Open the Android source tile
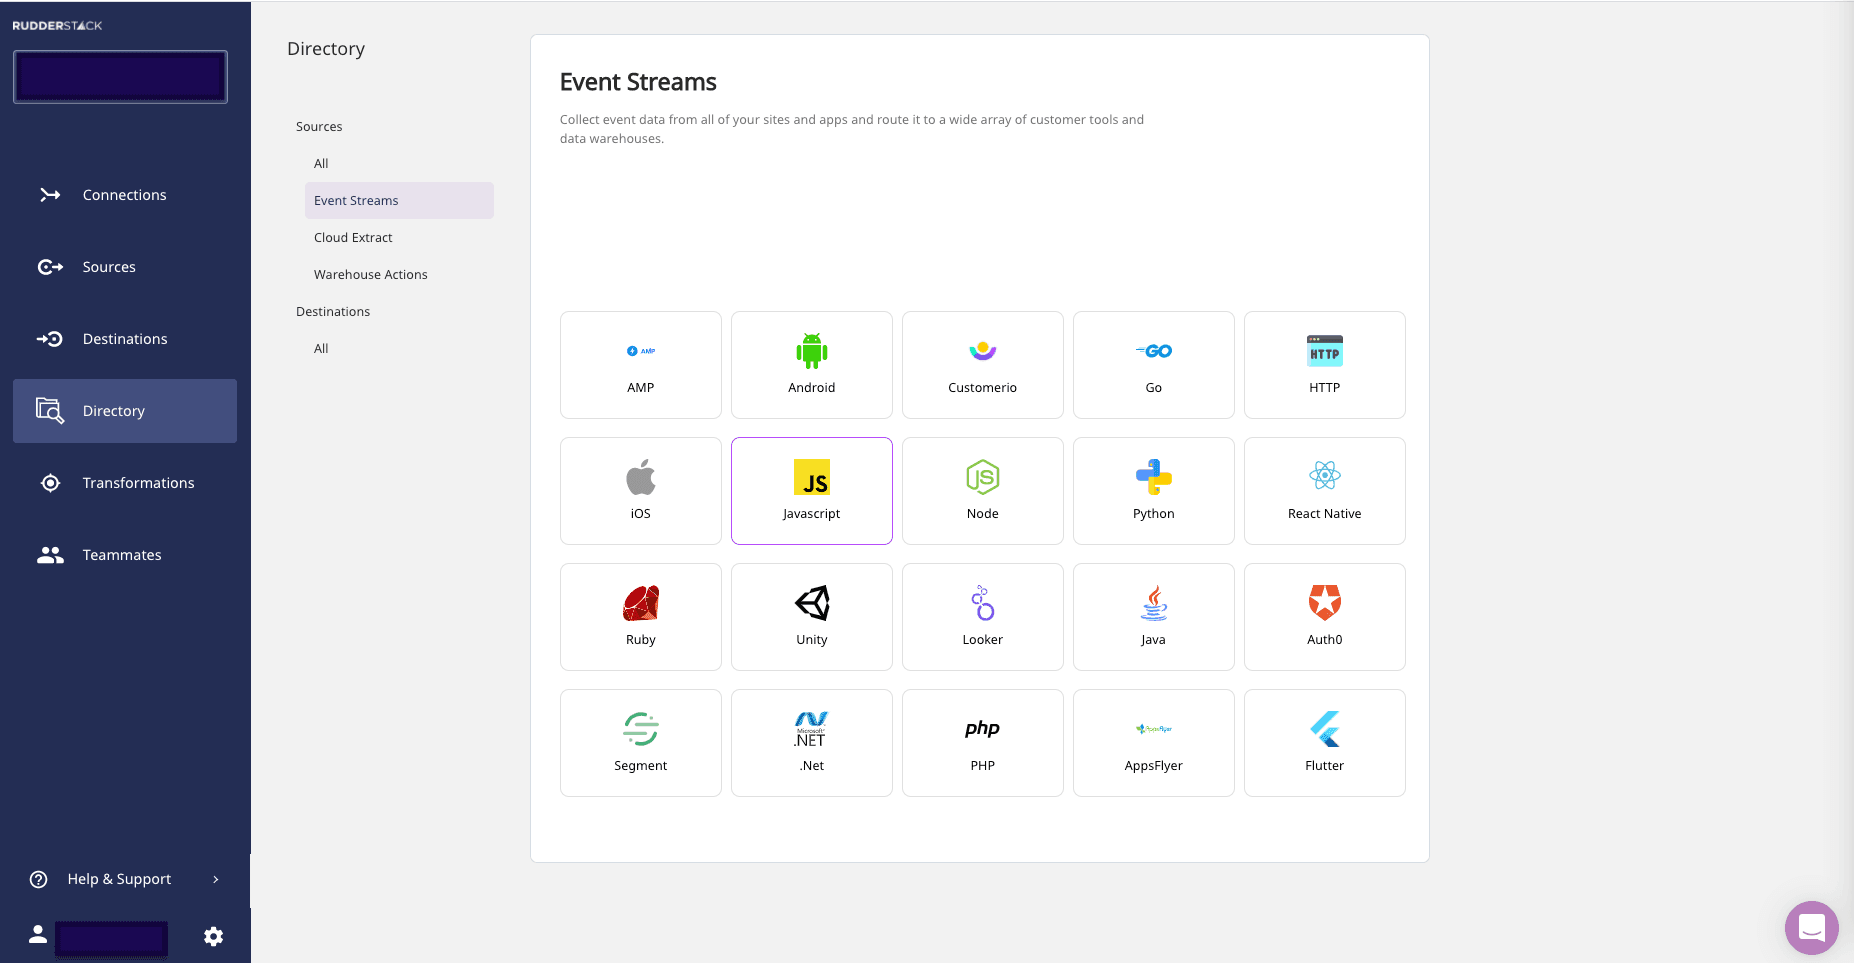This screenshot has width=1854, height=963. pos(811,364)
